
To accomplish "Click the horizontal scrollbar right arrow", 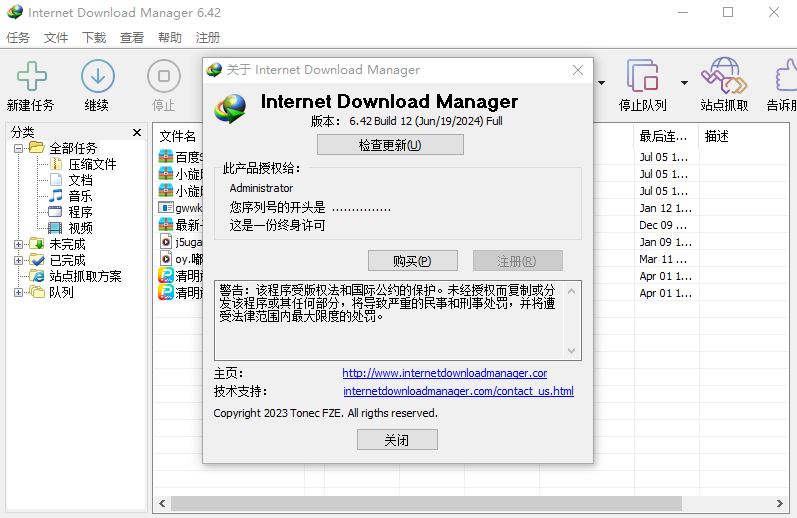I will [780, 504].
